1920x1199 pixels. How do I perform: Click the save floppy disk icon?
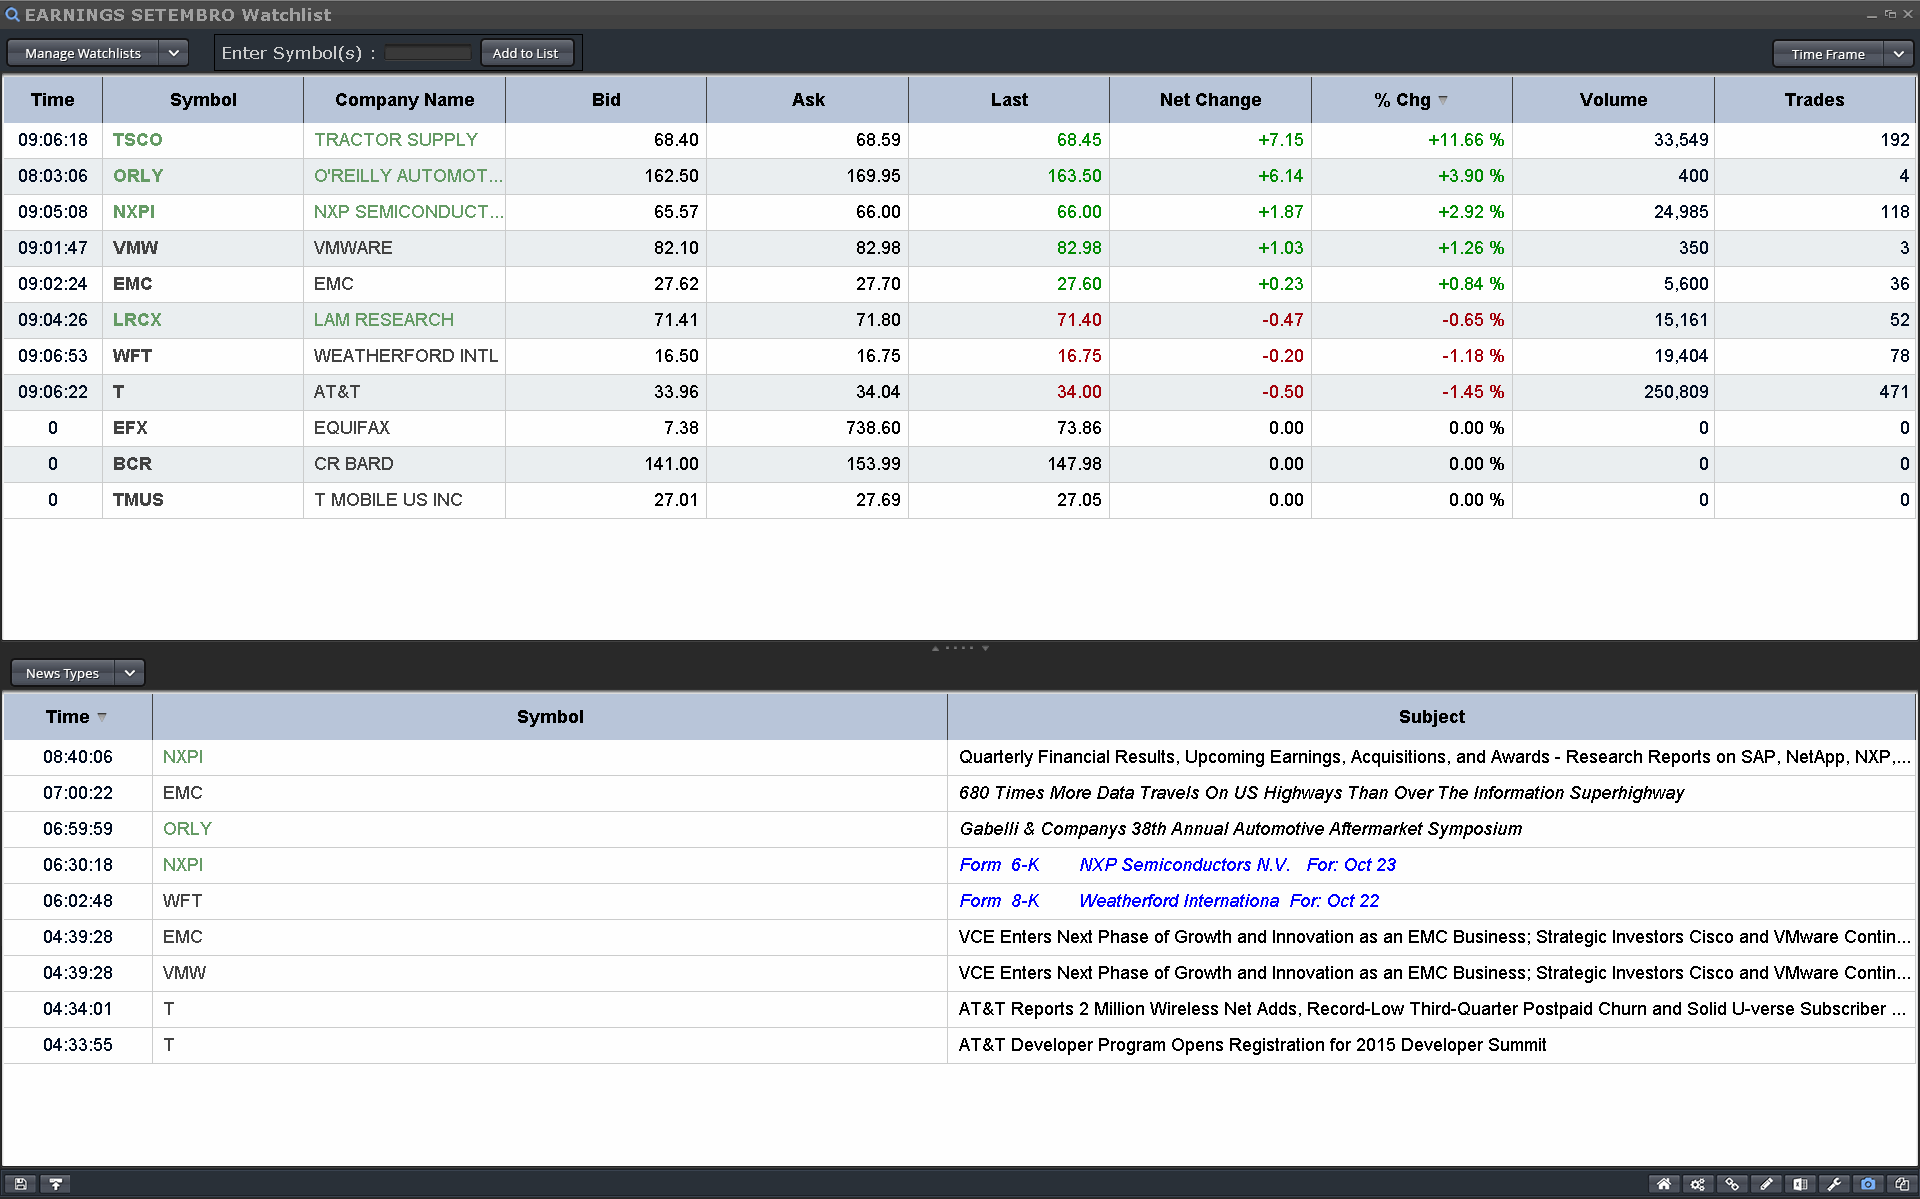click(21, 1184)
